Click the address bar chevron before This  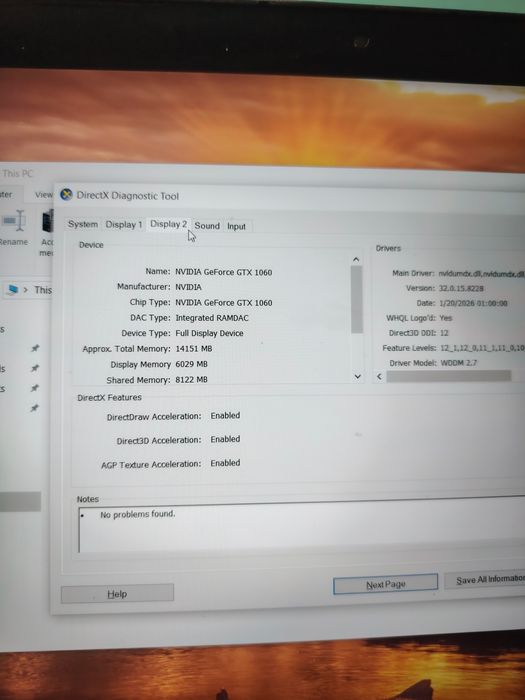click(25, 290)
